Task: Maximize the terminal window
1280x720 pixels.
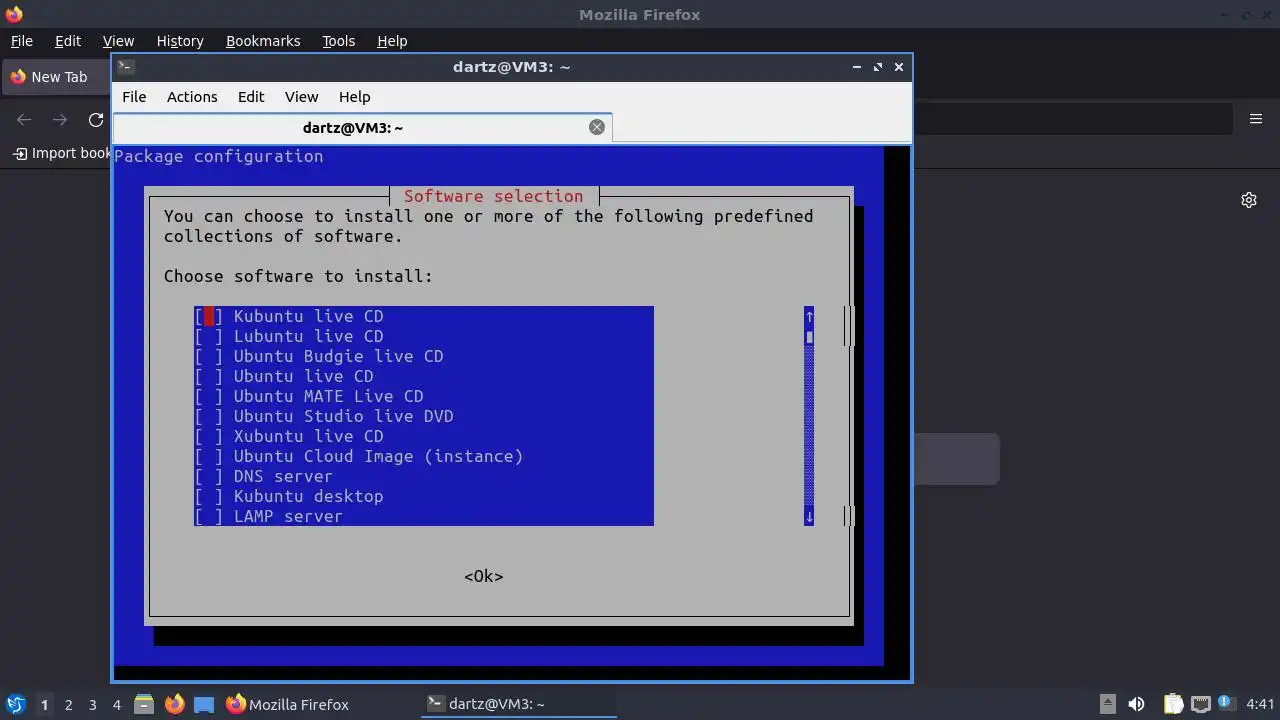Action: (878, 67)
